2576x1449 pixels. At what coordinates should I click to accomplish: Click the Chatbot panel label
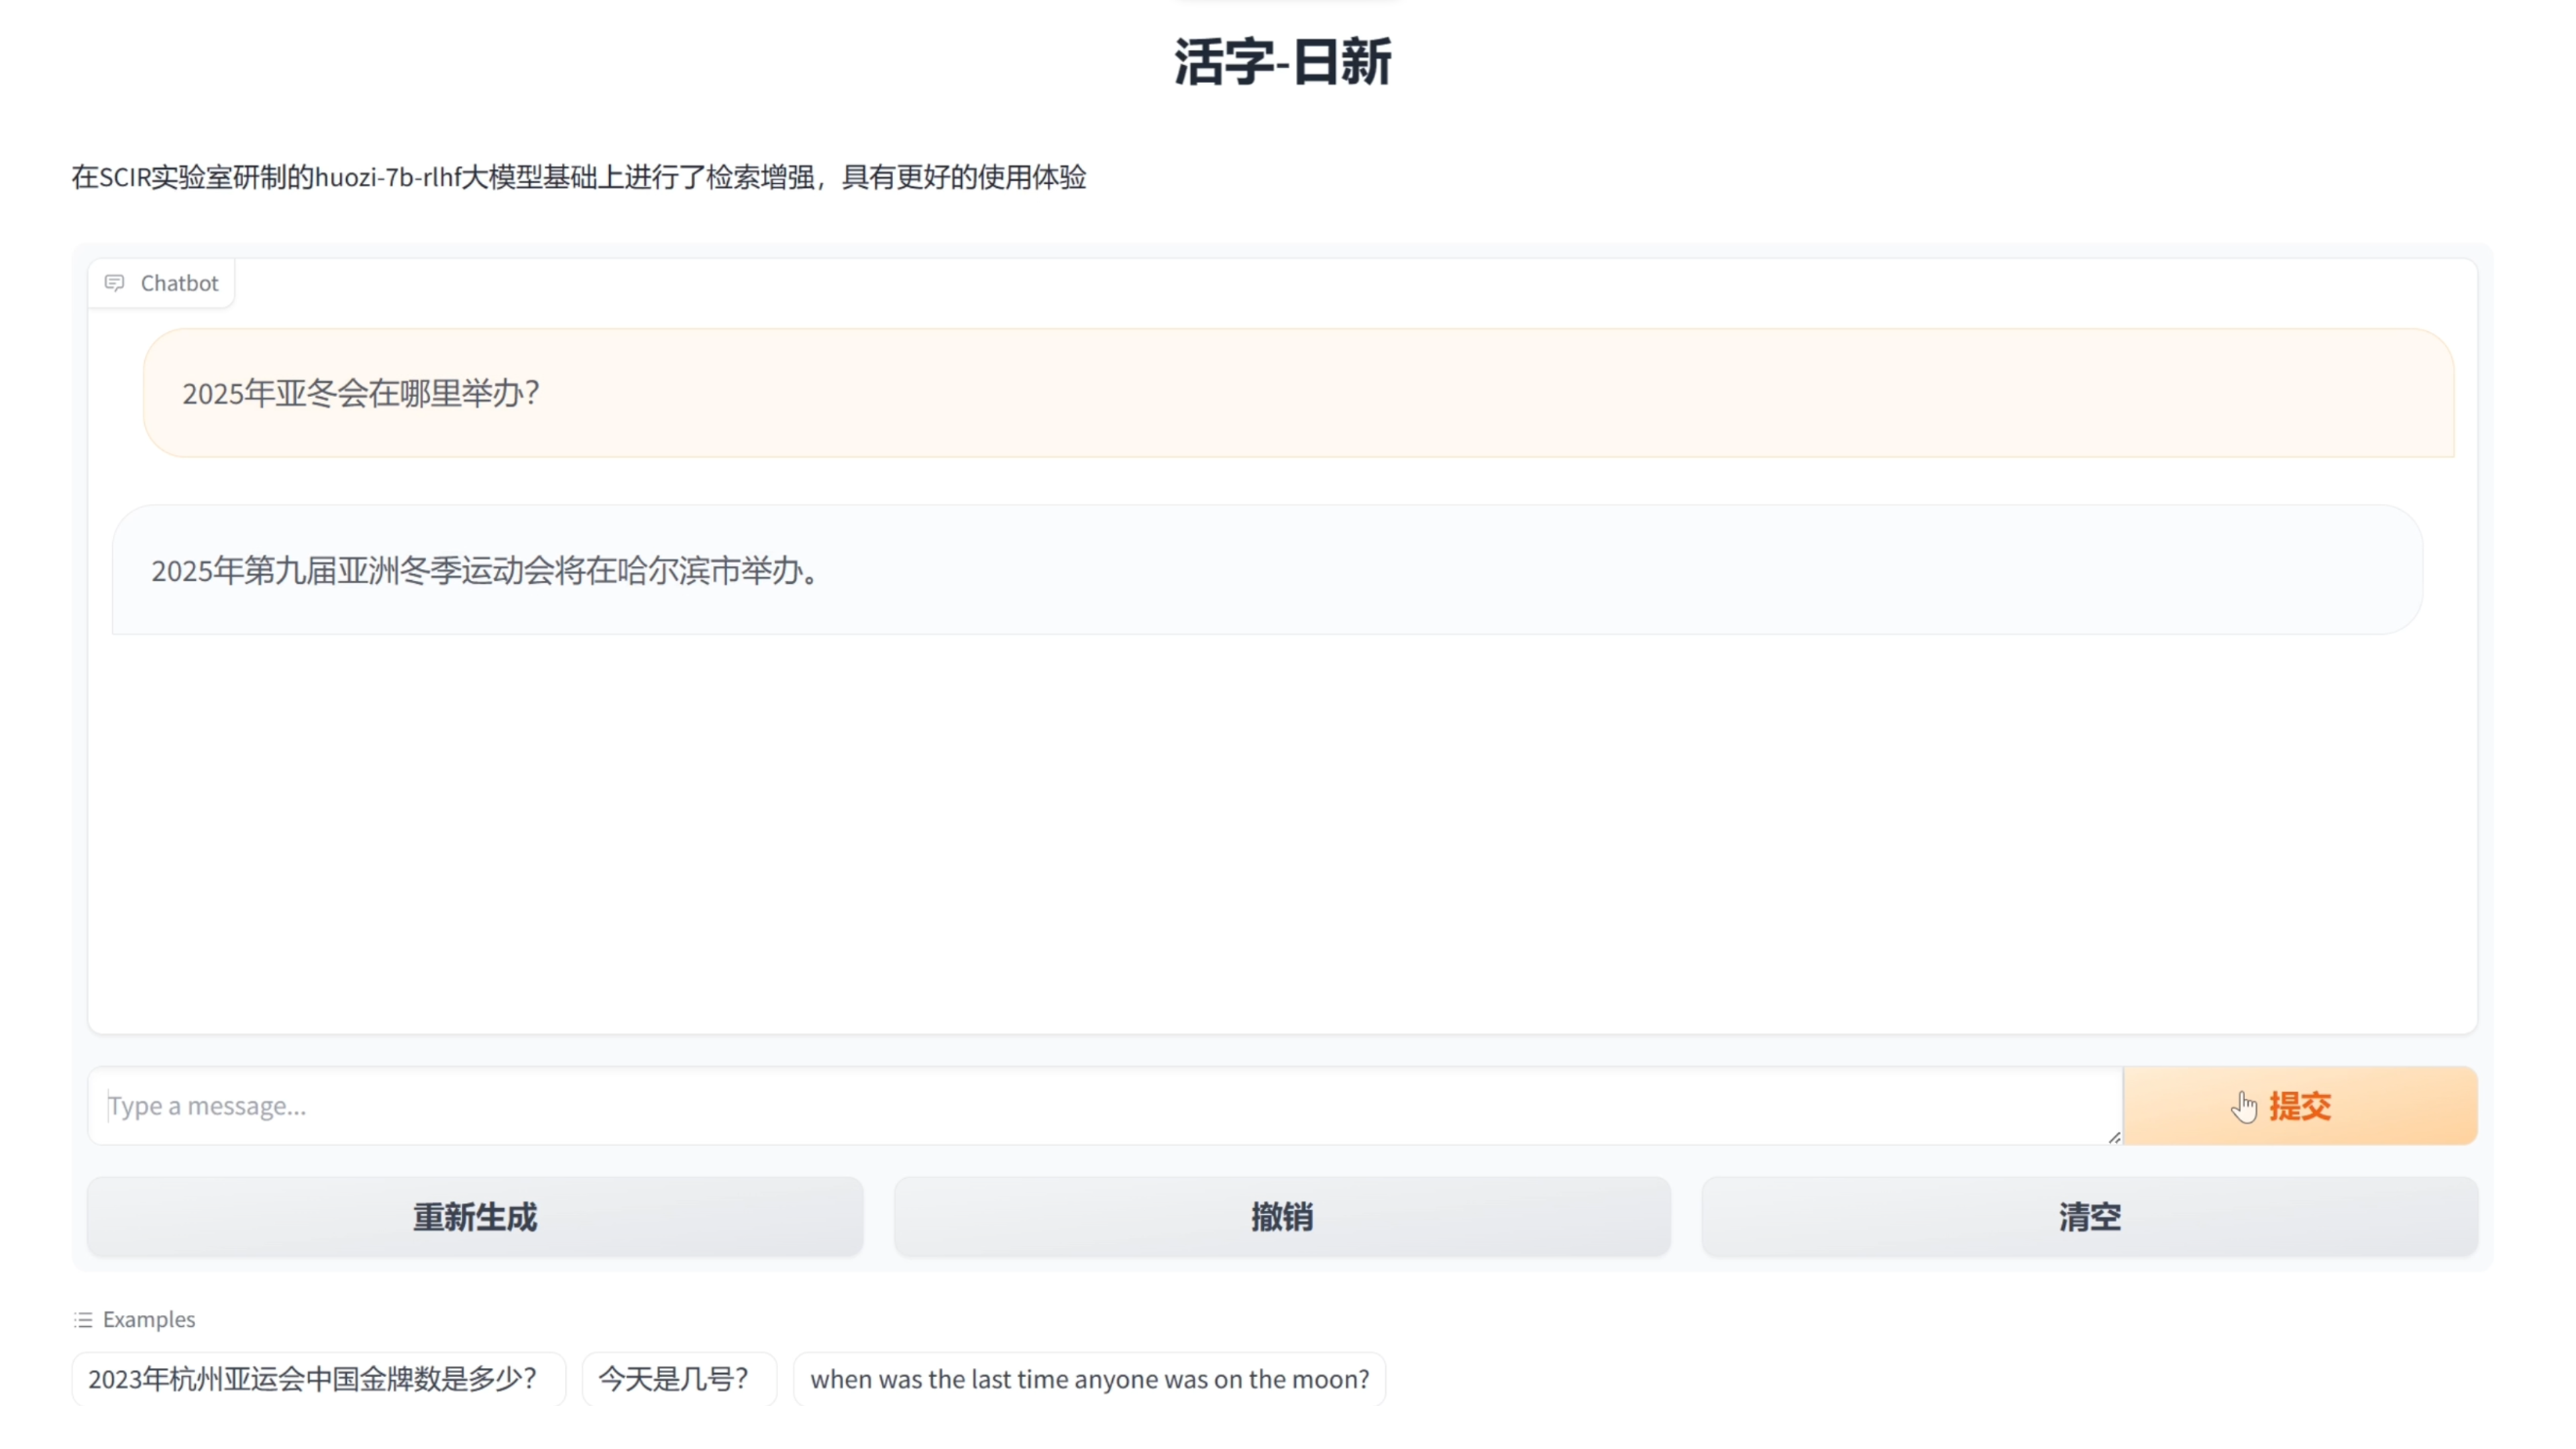pos(179,283)
